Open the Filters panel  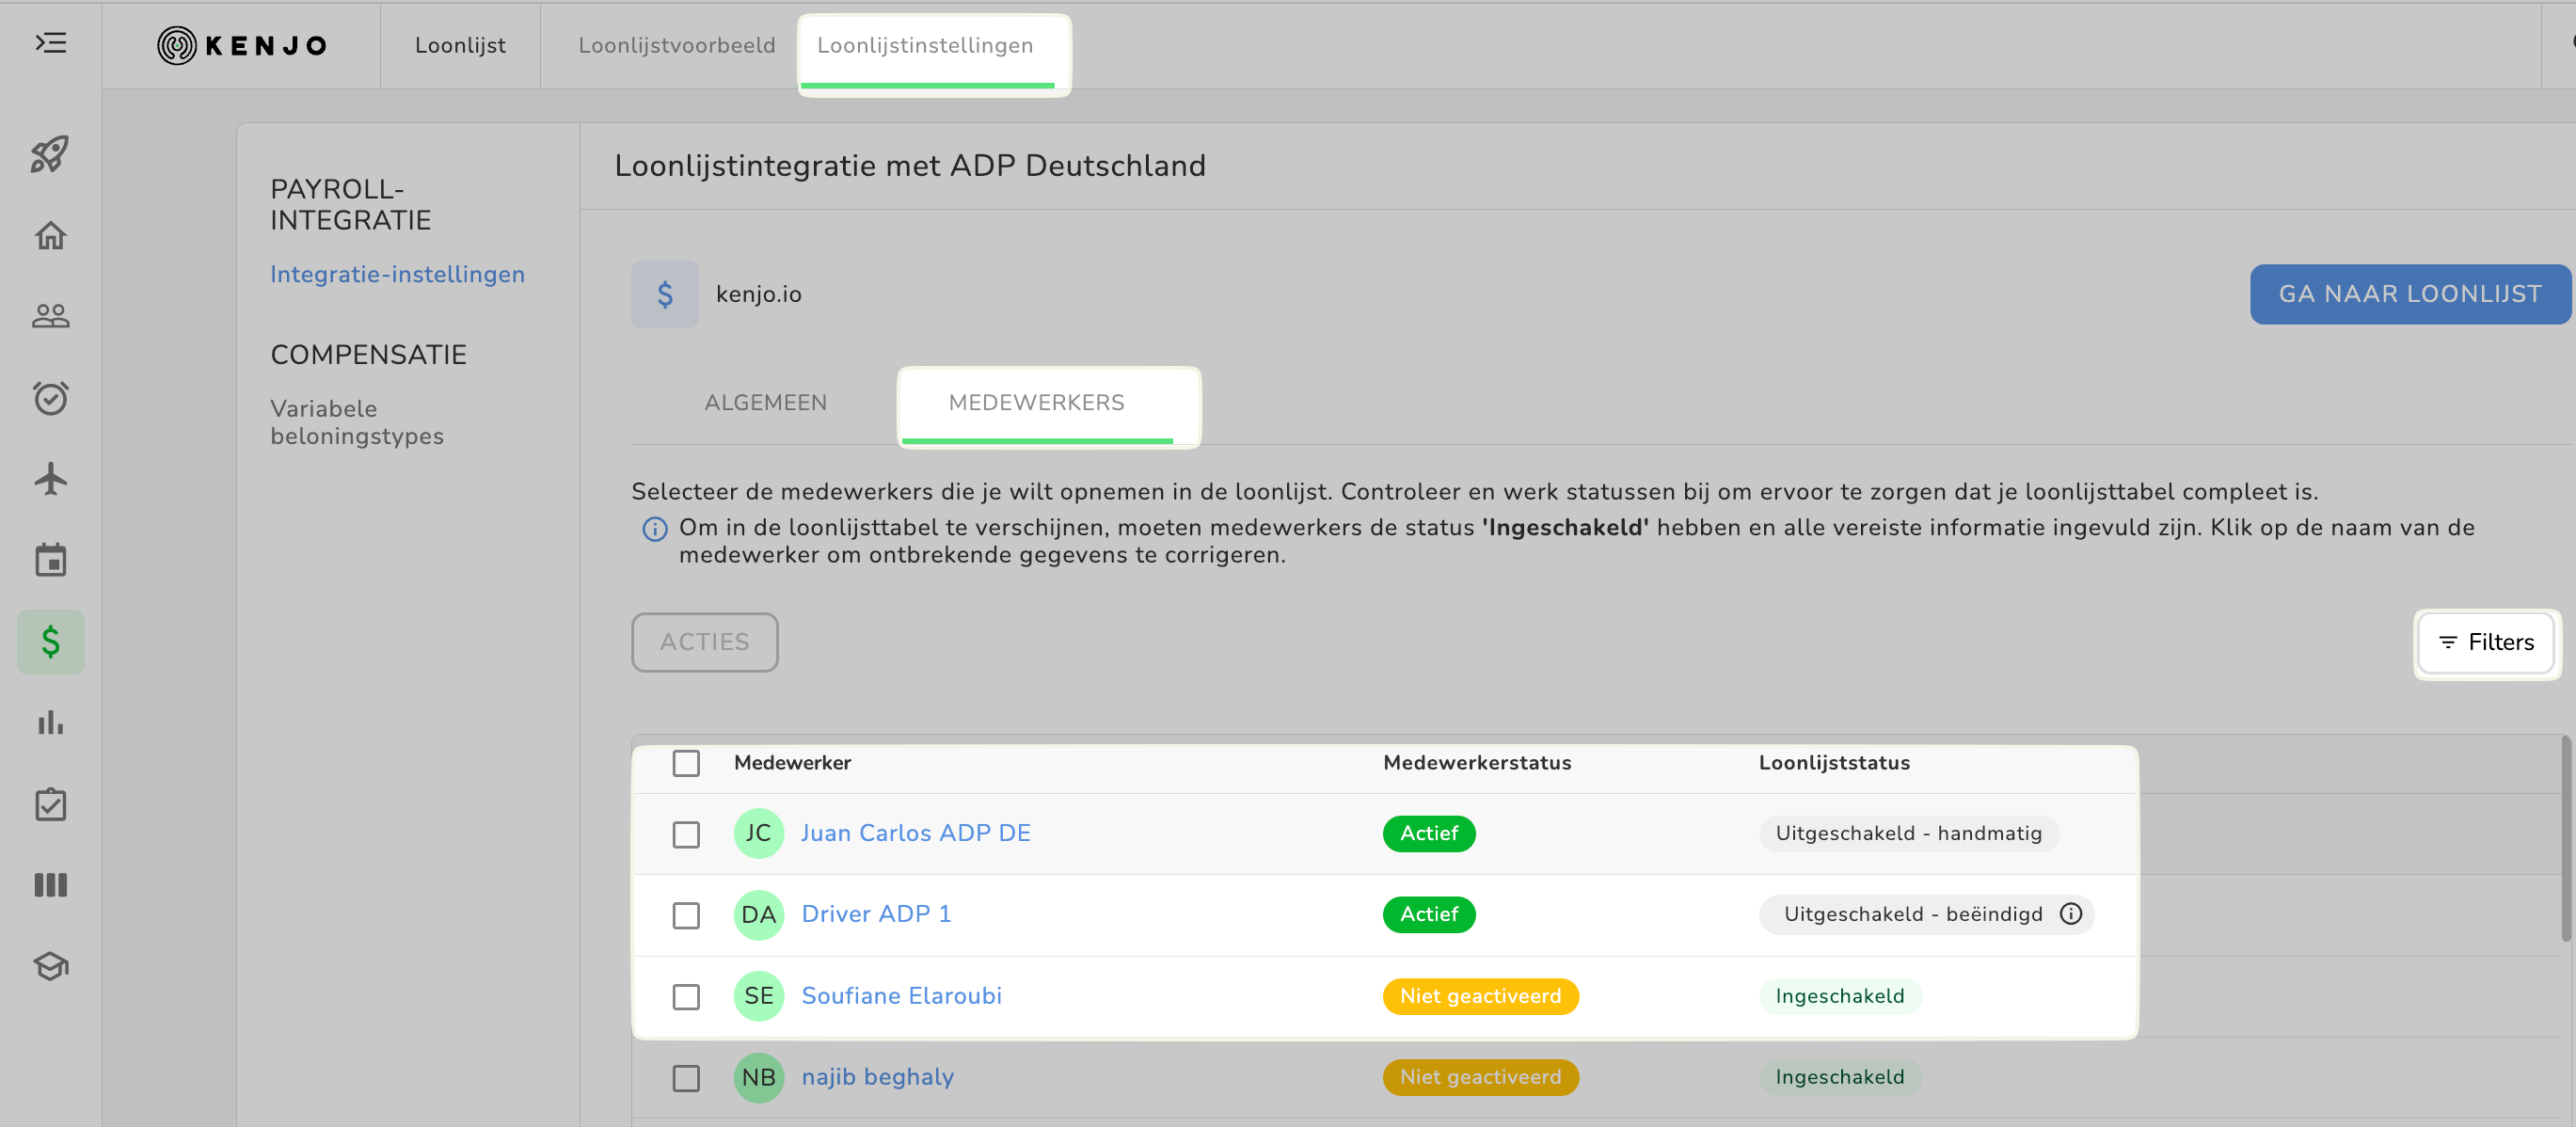coord(2486,642)
